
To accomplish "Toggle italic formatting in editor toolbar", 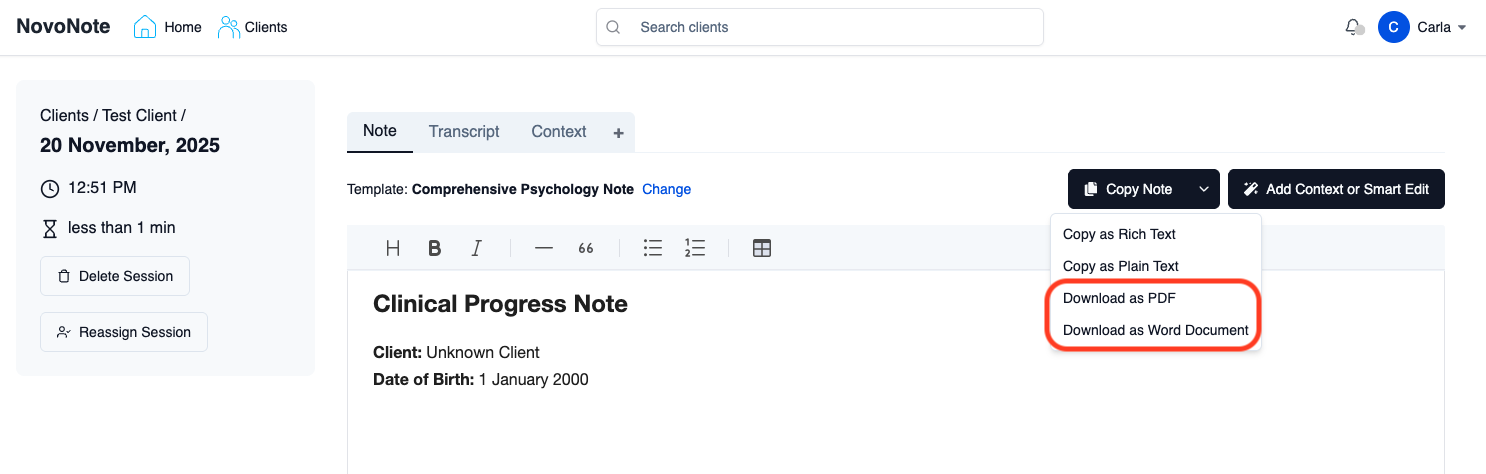I will point(477,248).
